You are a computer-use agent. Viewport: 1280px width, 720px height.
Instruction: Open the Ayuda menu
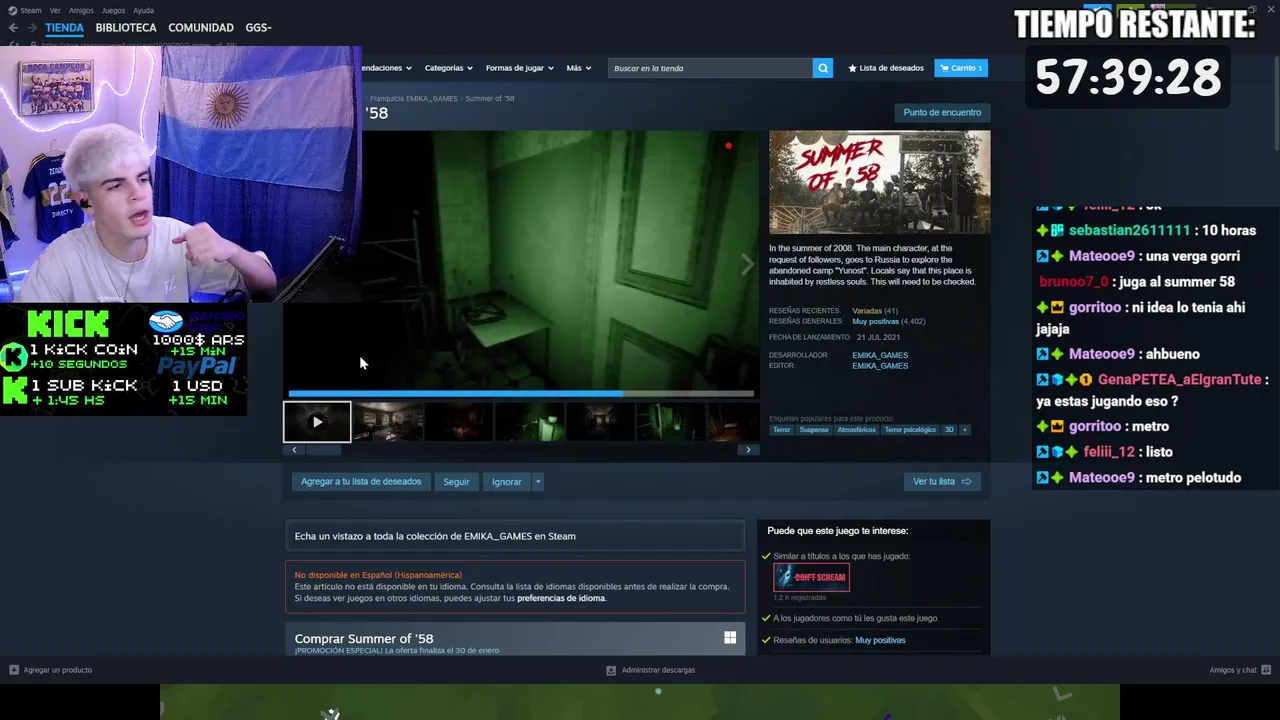point(143,10)
